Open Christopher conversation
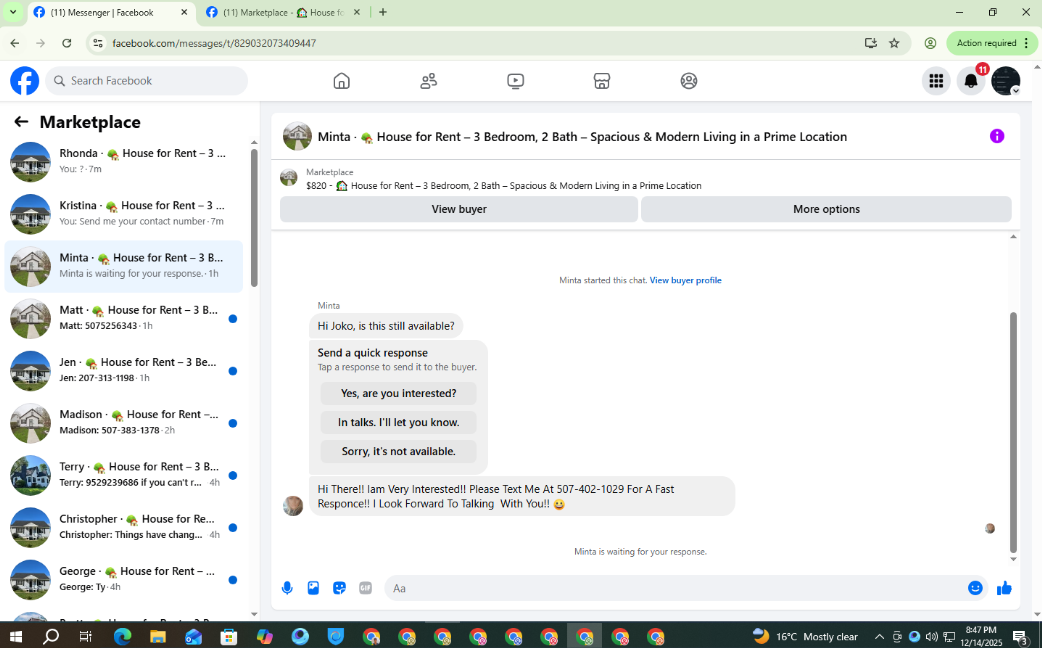 (x=124, y=528)
